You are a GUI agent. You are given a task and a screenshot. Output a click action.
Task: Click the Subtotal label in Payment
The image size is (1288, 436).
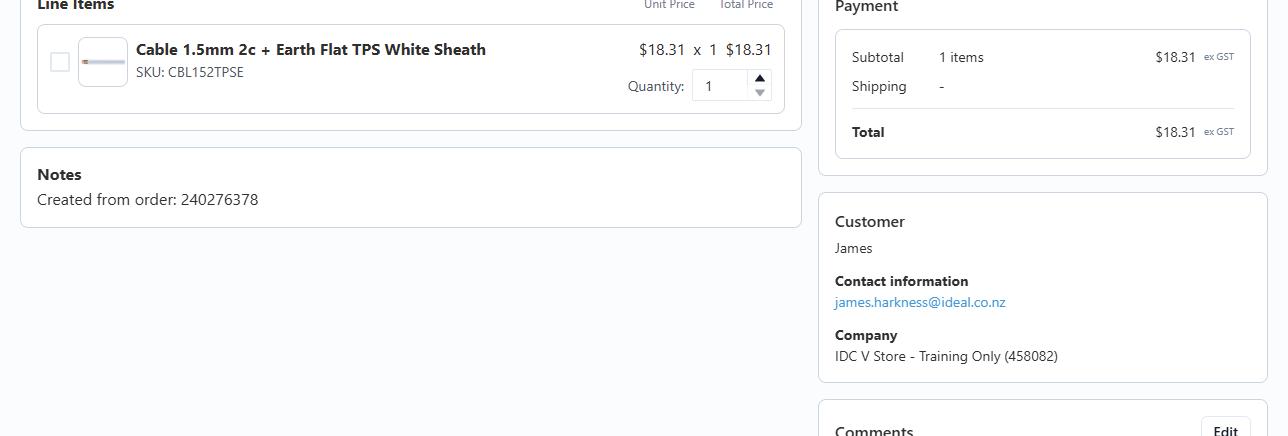tap(877, 57)
